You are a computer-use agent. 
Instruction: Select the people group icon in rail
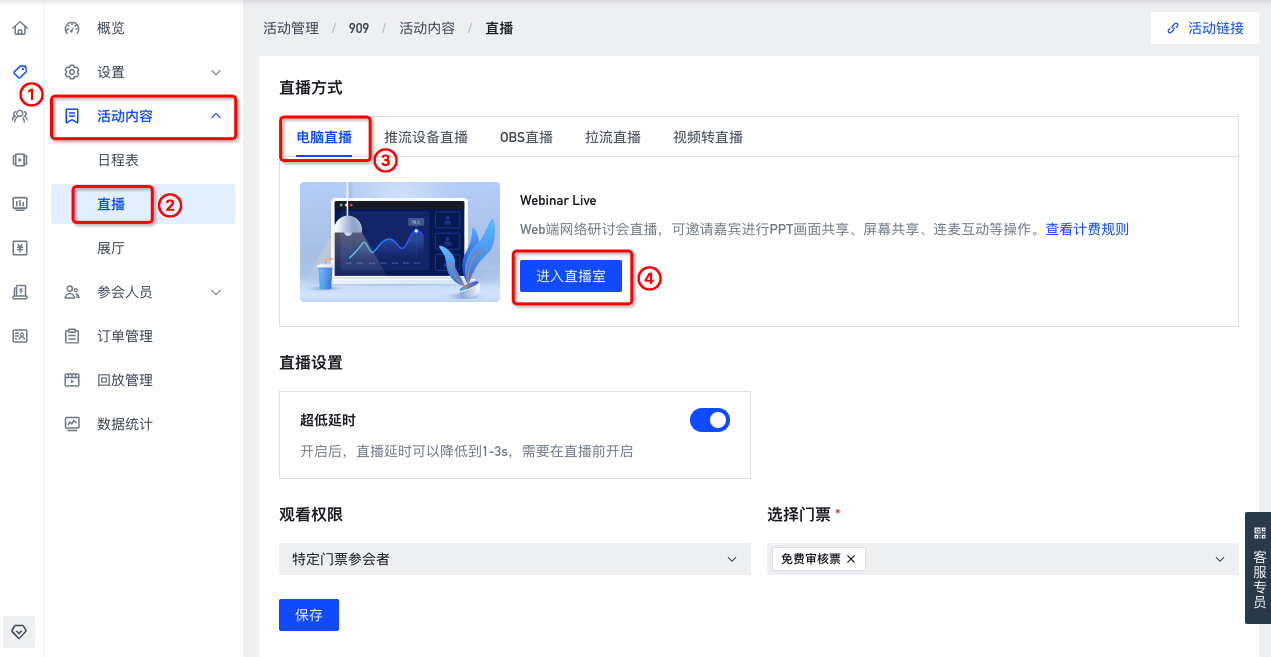(20, 116)
